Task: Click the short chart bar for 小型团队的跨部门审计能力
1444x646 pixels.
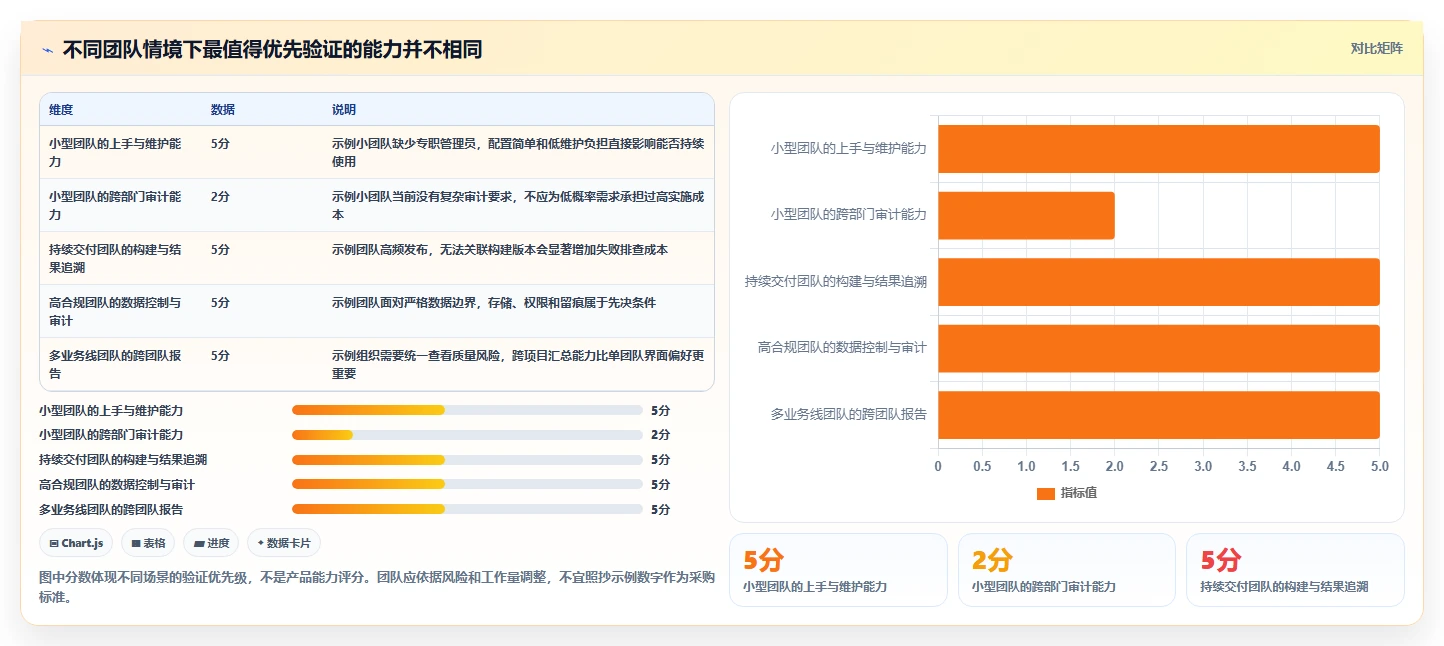Action: point(1026,215)
